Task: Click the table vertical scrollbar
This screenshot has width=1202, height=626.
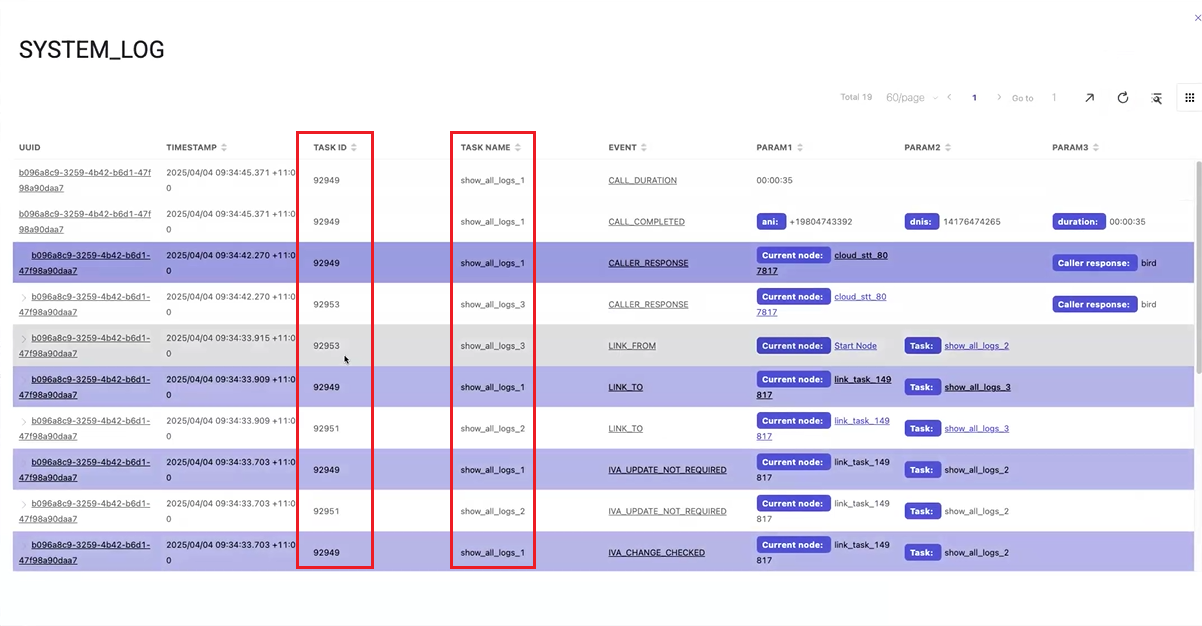Action: (x=1198, y=270)
